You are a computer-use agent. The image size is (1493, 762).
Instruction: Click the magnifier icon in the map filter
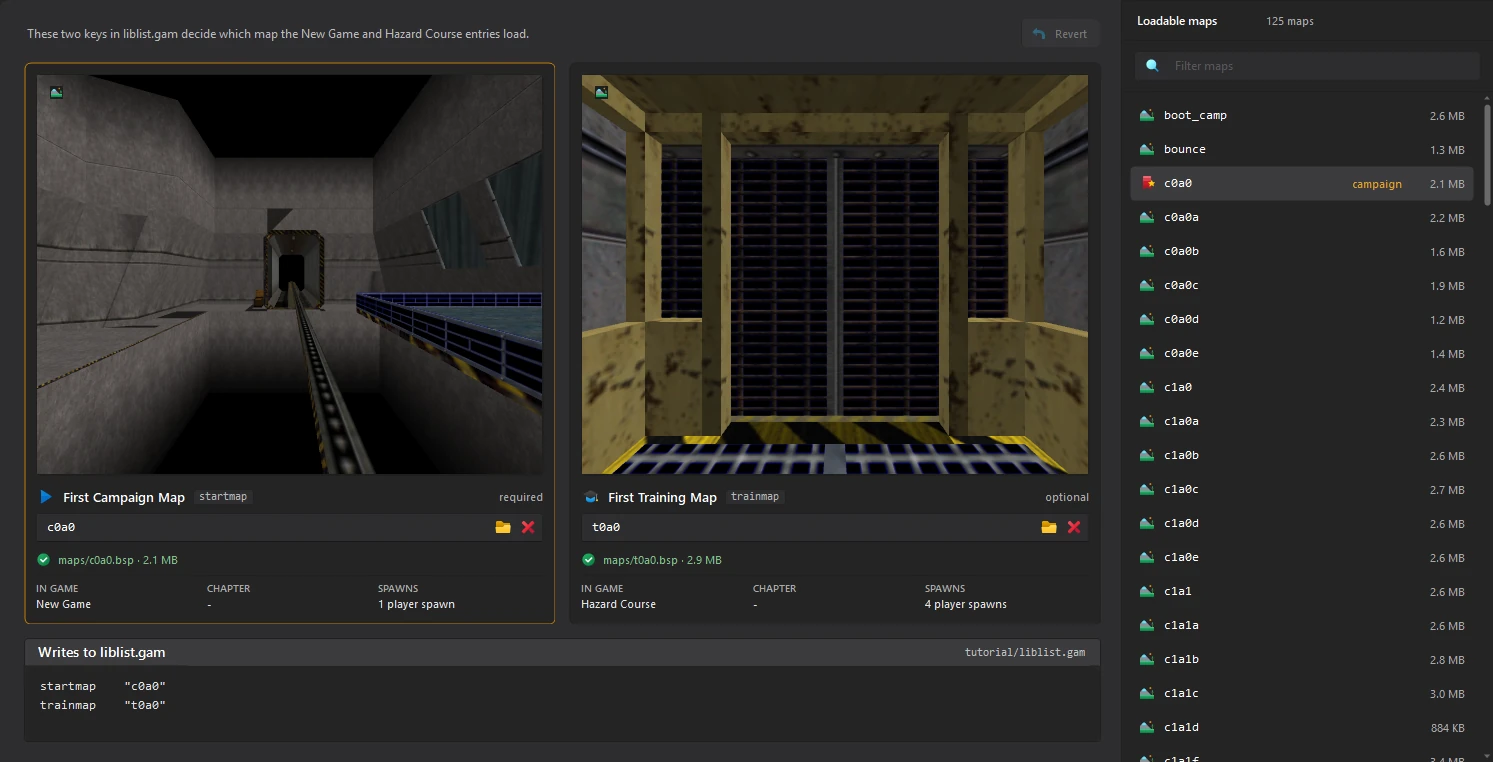tap(1153, 66)
